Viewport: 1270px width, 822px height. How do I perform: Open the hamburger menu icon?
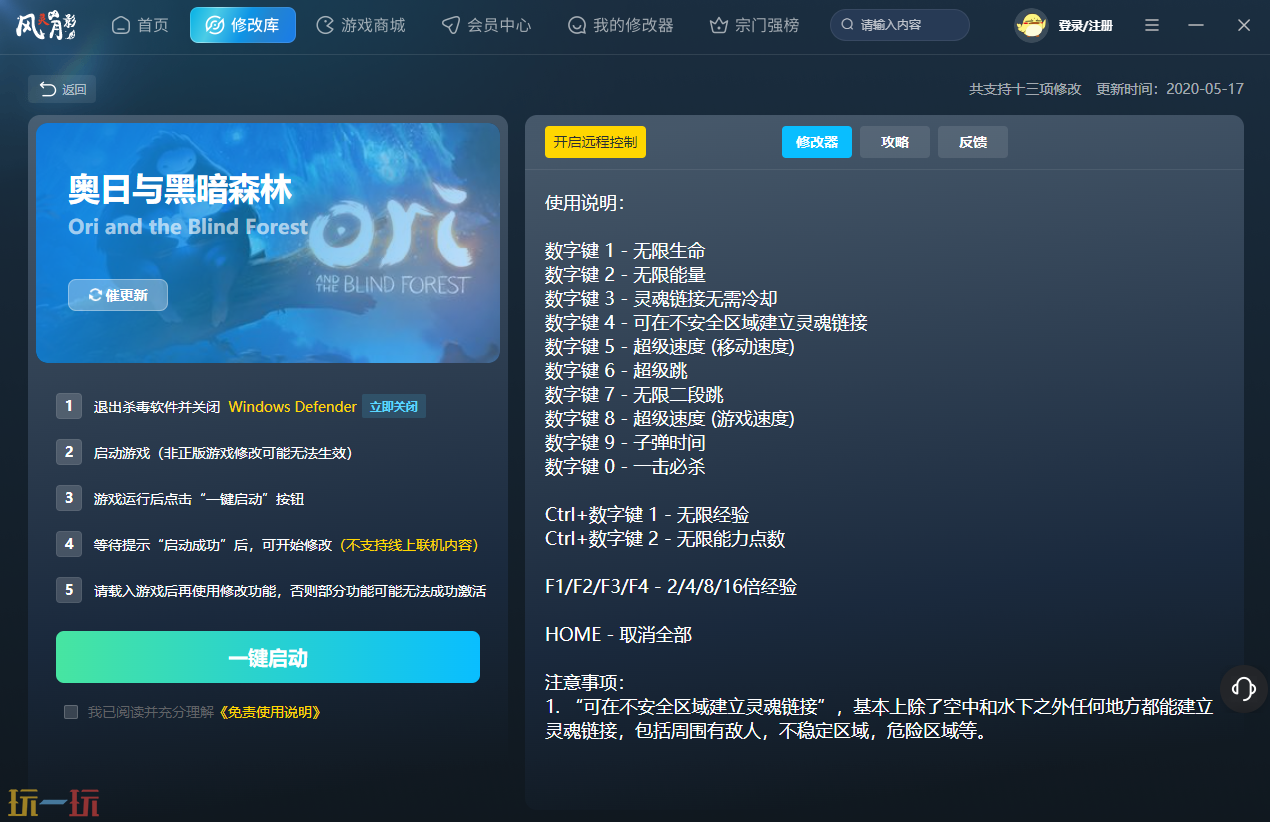[1152, 25]
